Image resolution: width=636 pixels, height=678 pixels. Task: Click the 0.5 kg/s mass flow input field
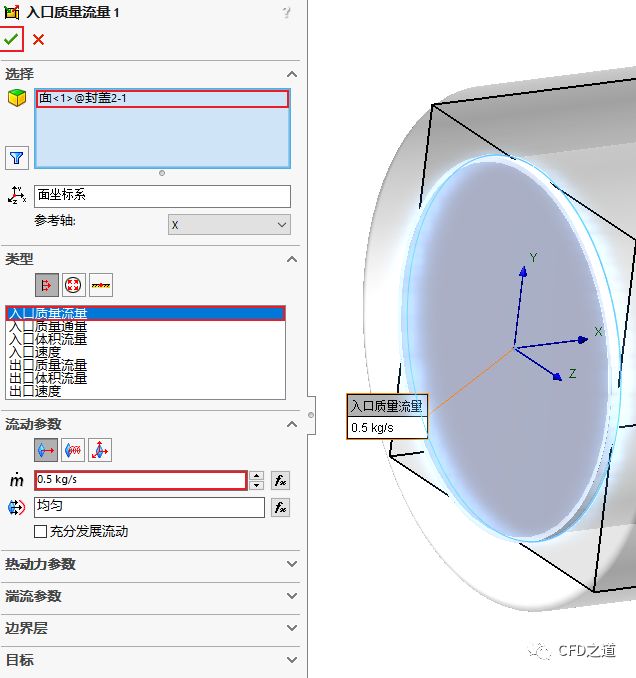[141, 480]
